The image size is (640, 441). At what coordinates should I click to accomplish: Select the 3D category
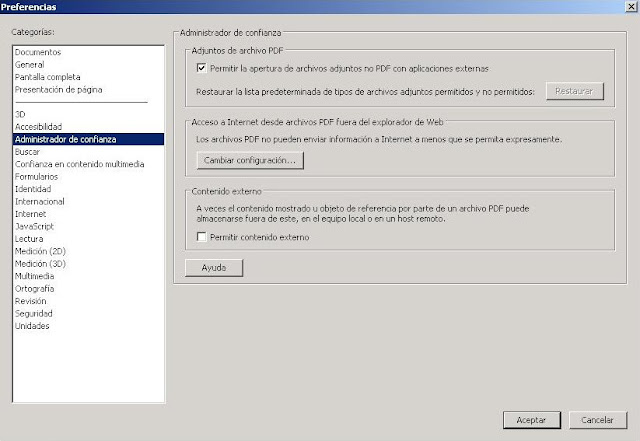[20, 114]
